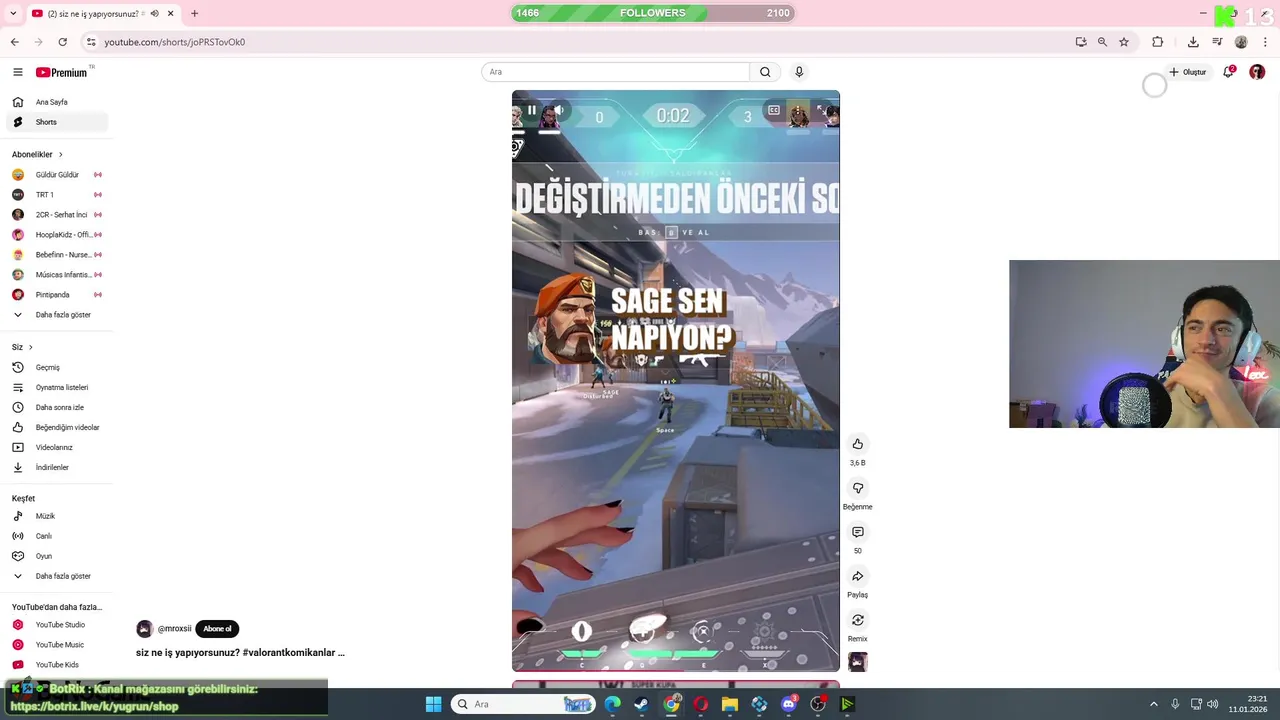Screen dimensions: 1280x720
Task: Open YouTube notifications bell
Action: 1228,72
